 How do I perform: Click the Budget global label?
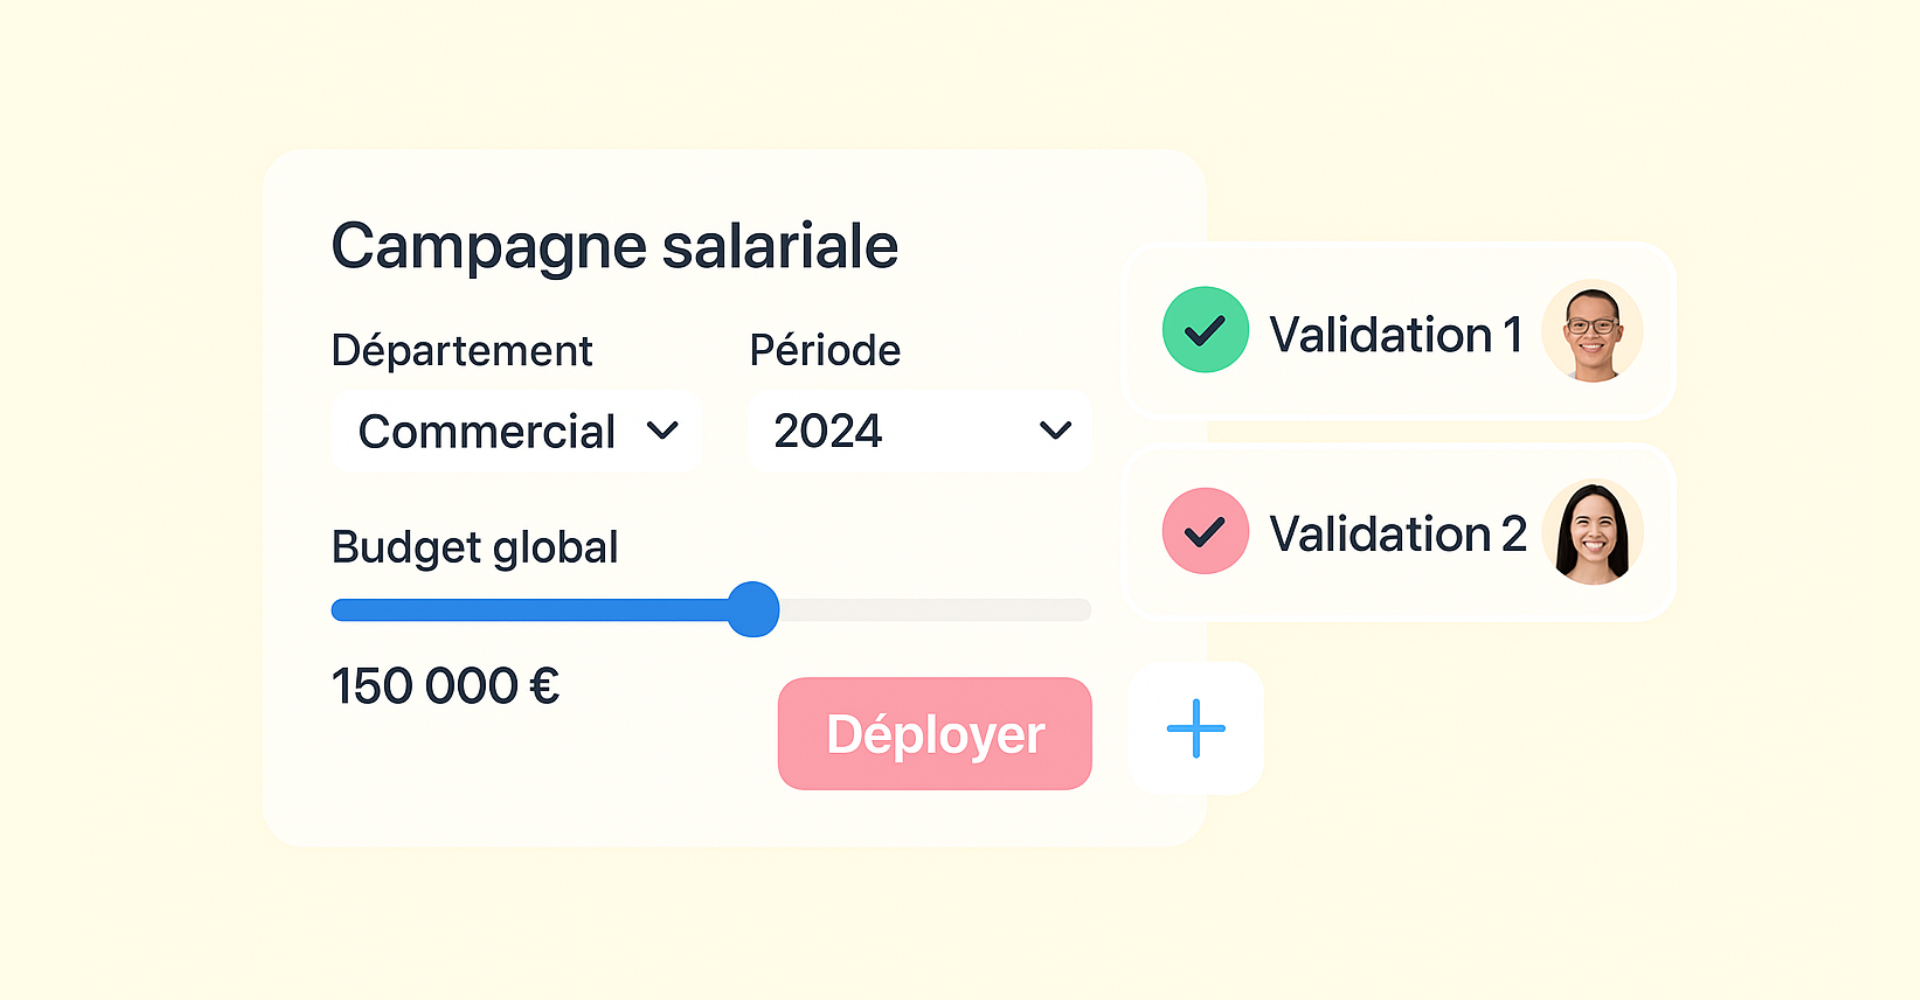[x=474, y=548]
